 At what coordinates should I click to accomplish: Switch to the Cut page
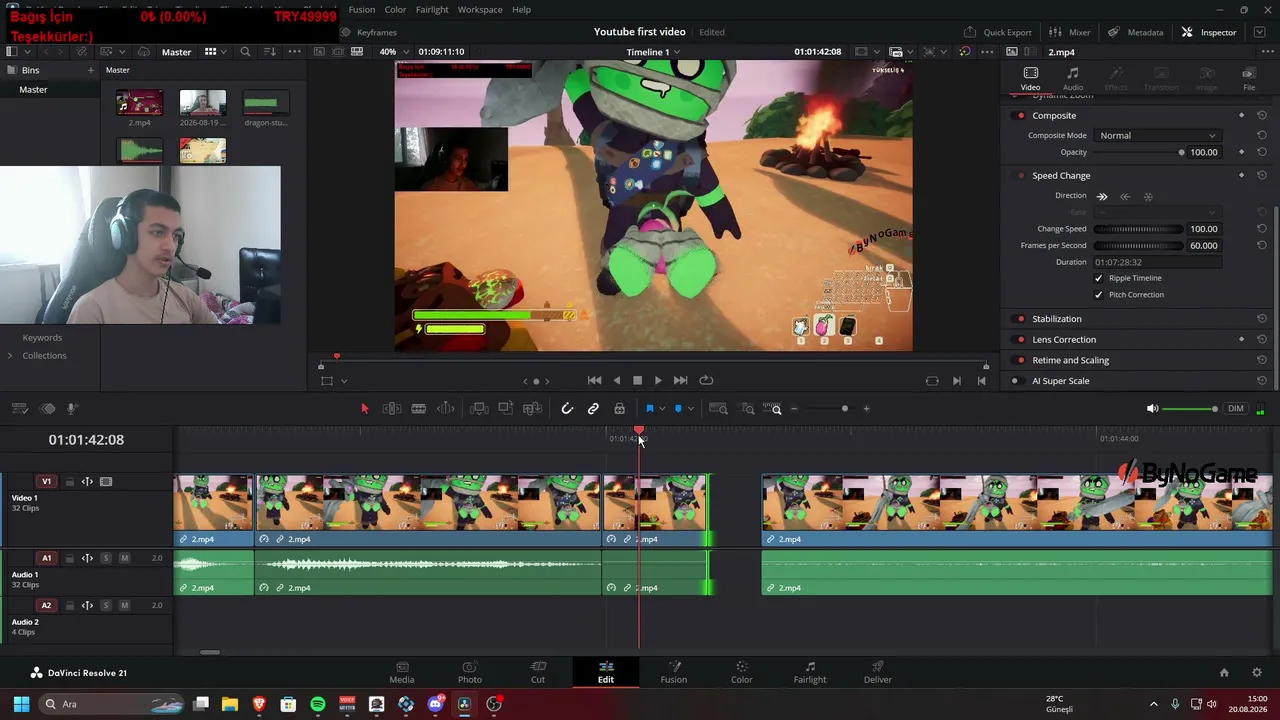pos(538,672)
